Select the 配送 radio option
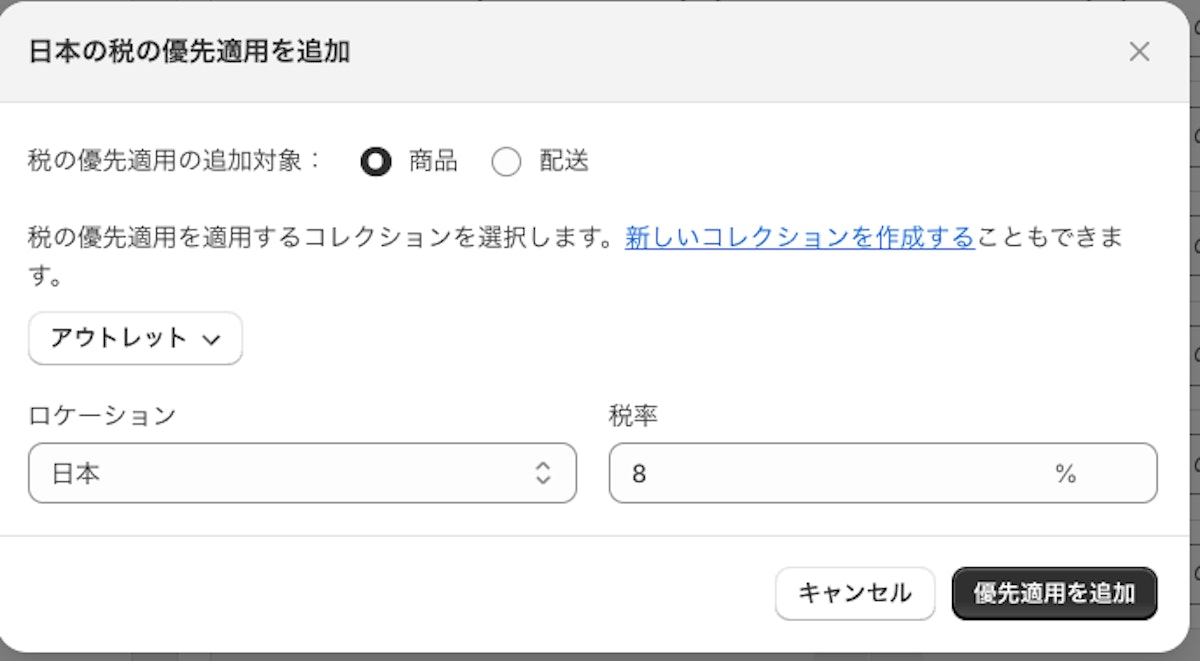The width and height of the screenshot is (1200, 661). [x=507, y=161]
